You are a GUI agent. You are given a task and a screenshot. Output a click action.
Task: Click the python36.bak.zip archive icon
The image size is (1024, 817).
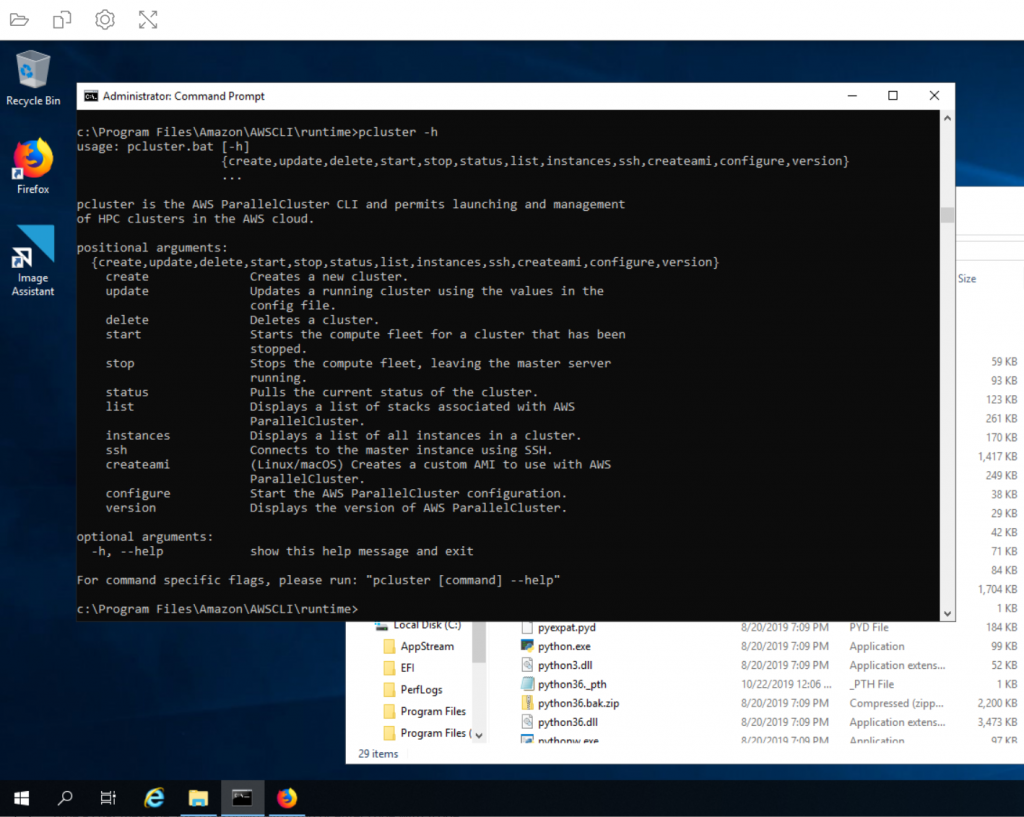(x=527, y=703)
